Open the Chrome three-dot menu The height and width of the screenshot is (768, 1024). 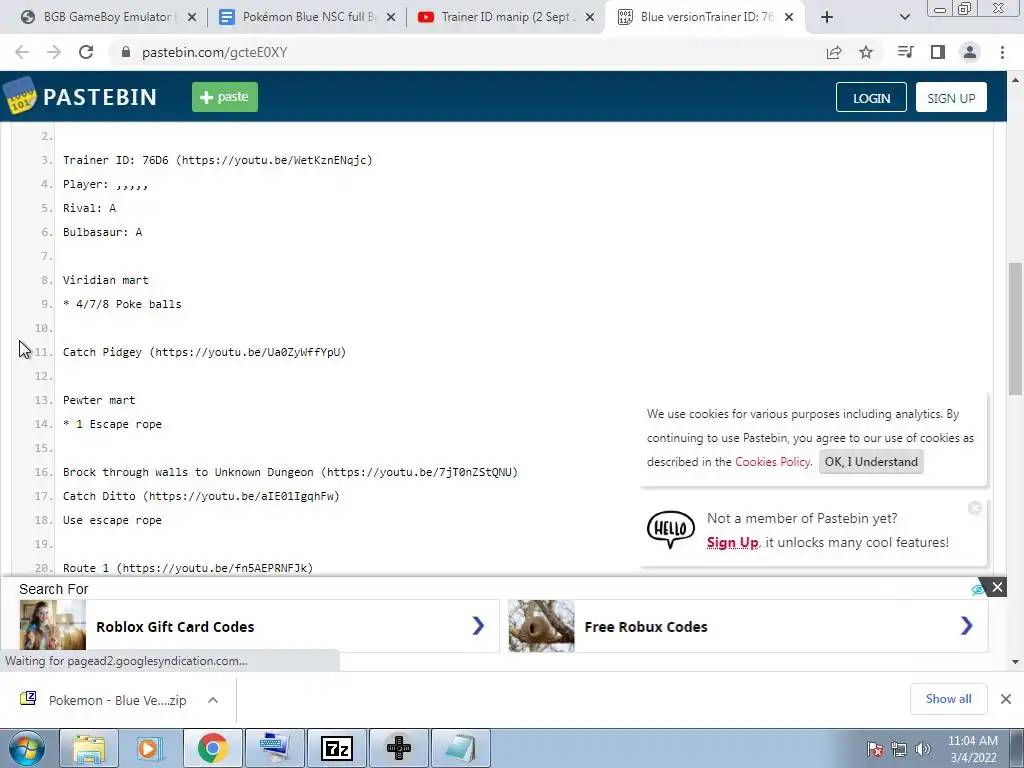(1002, 52)
